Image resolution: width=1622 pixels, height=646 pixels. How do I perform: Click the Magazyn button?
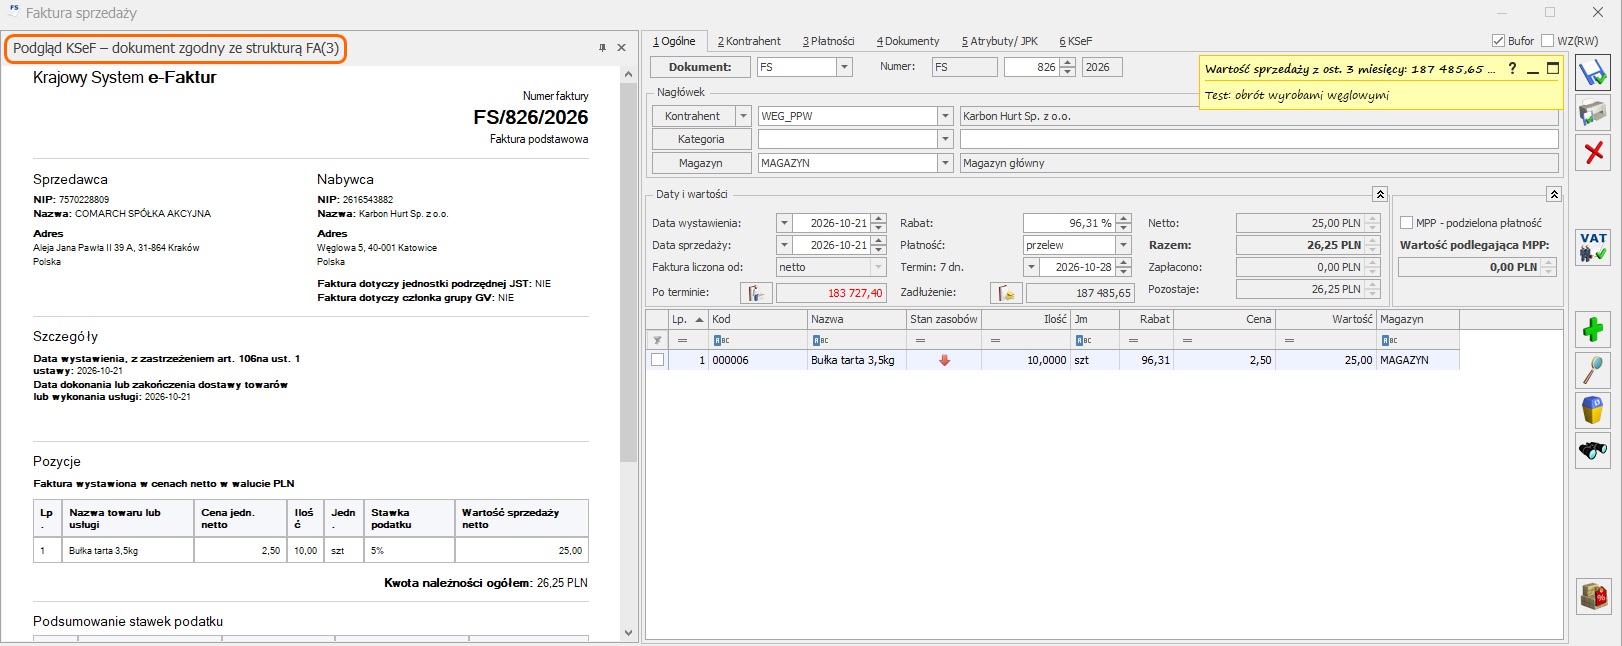pyautogui.click(x=701, y=163)
